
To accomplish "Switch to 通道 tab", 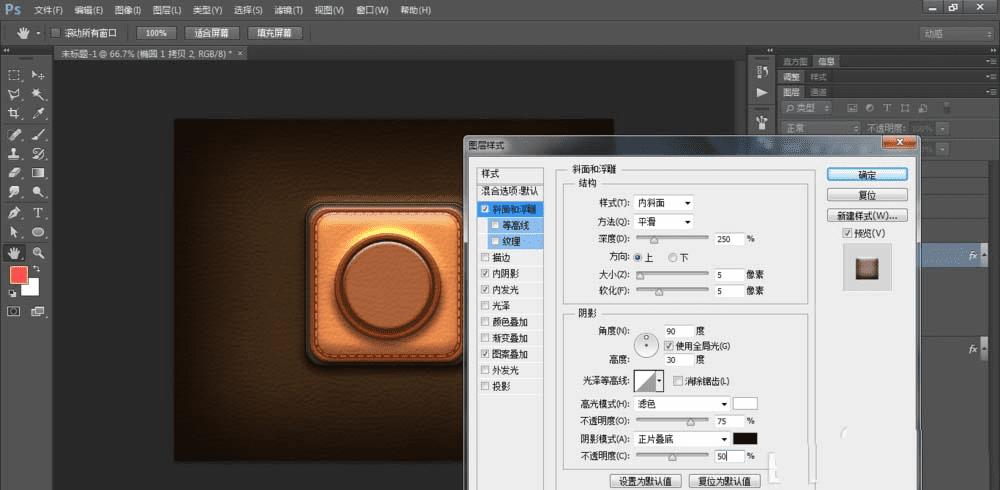I will pyautogui.click(x=819, y=92).
